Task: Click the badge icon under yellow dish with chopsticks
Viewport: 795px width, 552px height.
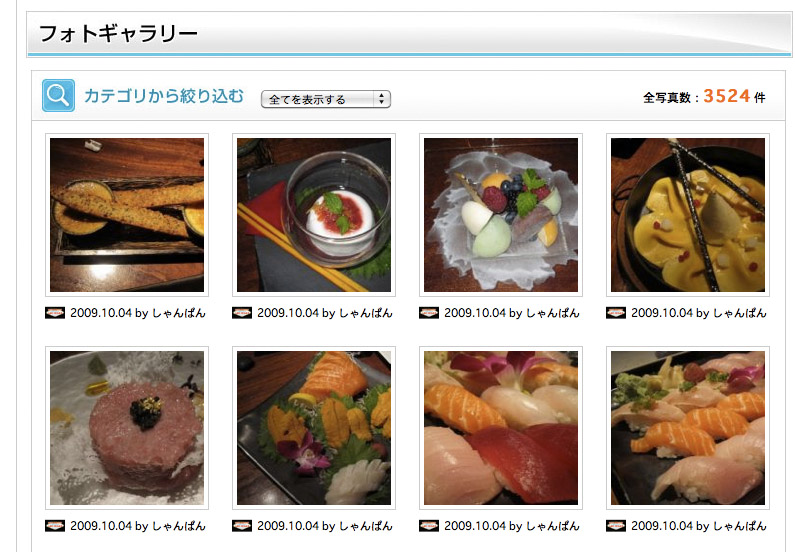Action: click(x=616, y=313)
